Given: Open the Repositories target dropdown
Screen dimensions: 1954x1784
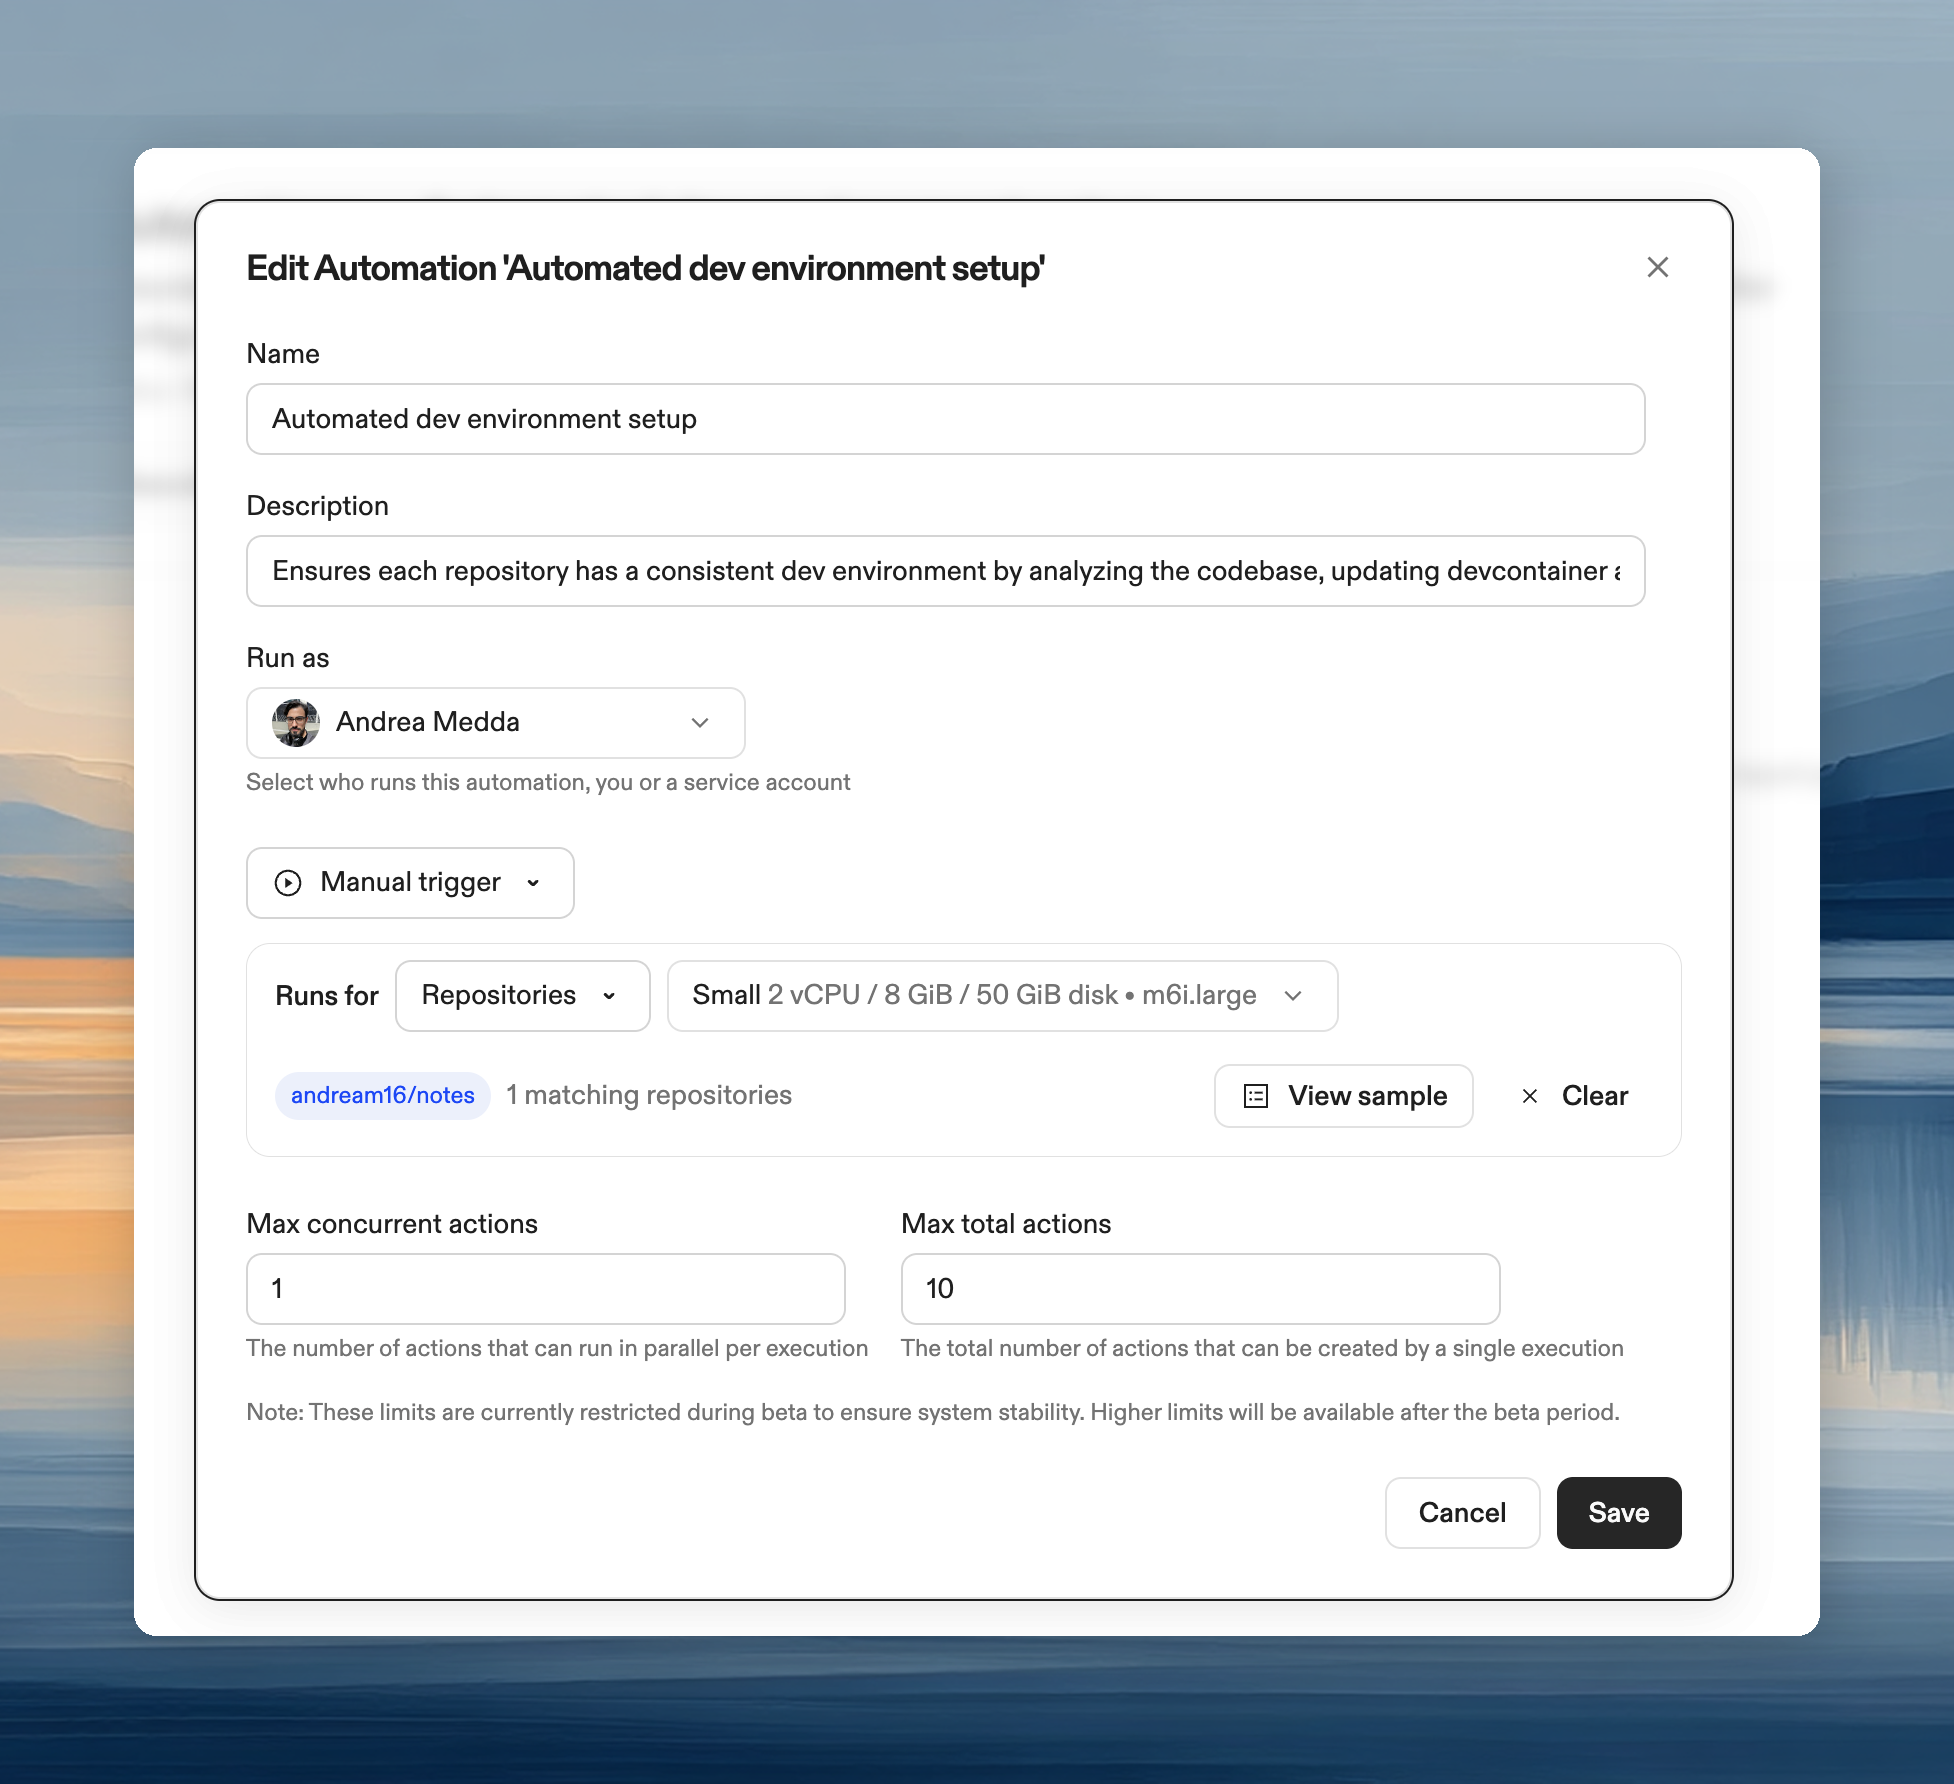Looking at the screenshot, I should coord(522,995).
